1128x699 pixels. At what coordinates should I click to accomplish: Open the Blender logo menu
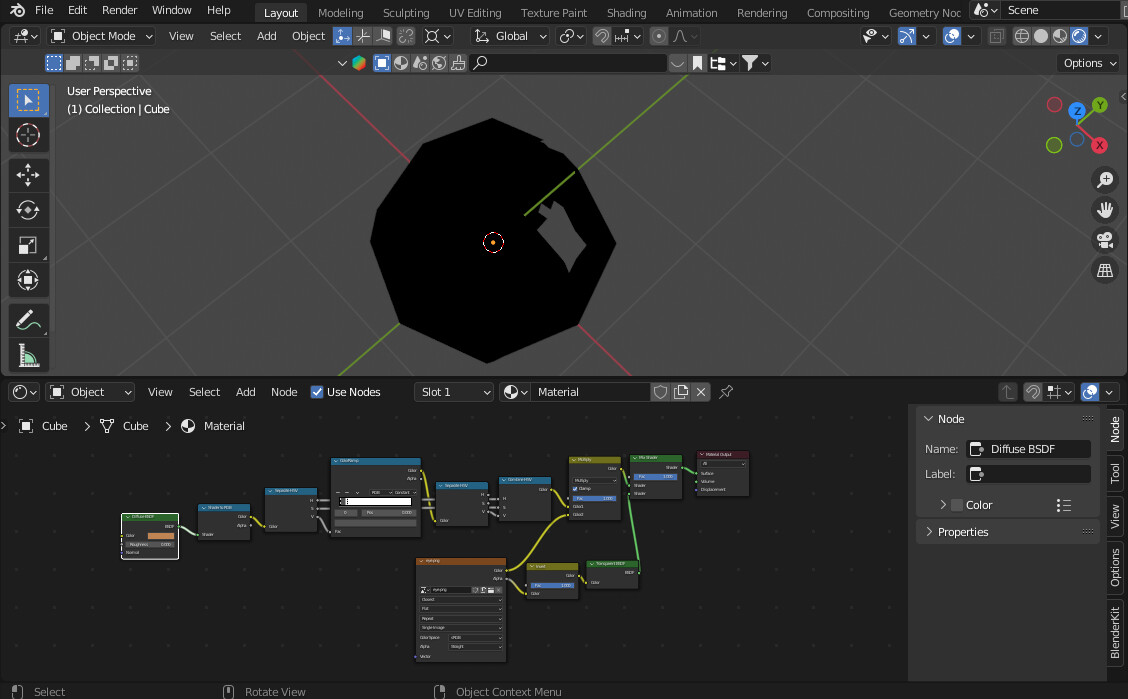coord(17,10)
